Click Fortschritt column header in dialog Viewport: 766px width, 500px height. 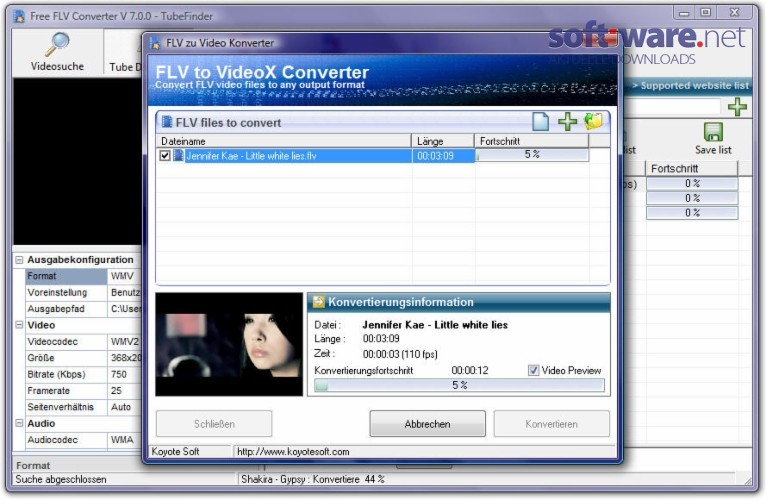click(x=532, y=141)
